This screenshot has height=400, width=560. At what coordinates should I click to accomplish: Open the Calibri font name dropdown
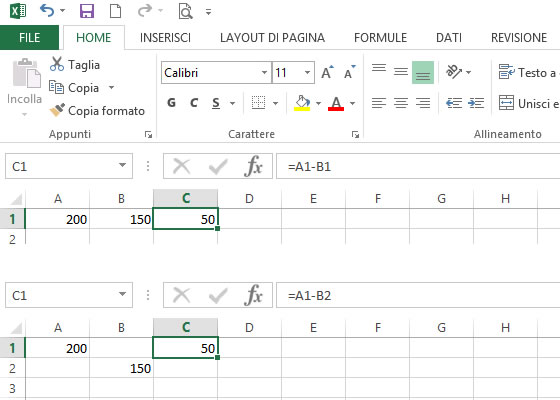click(264, 72)
